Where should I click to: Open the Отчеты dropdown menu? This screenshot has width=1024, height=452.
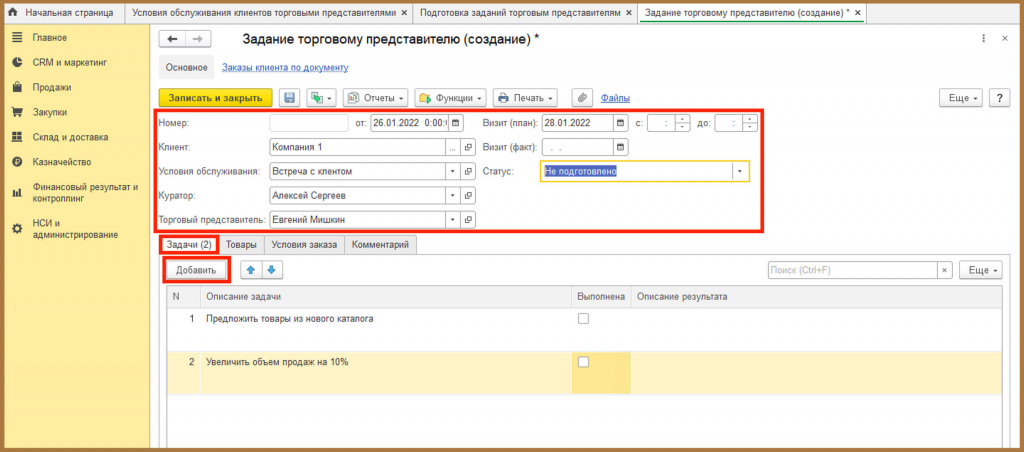(x=376, y=98)
